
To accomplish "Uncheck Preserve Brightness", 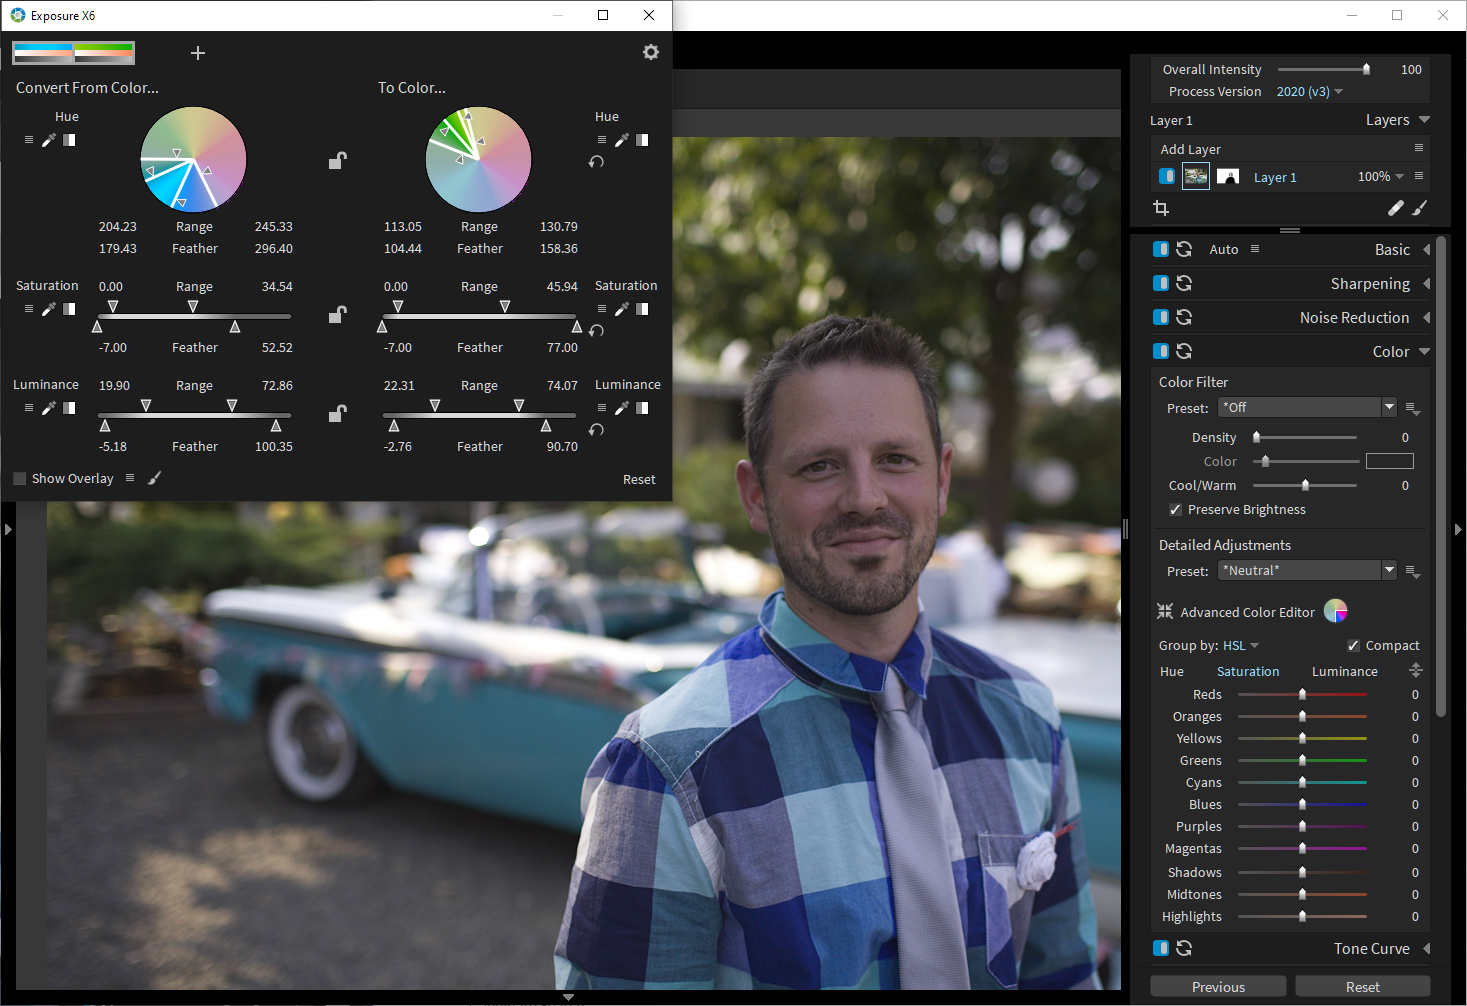I will point(1175,510).
